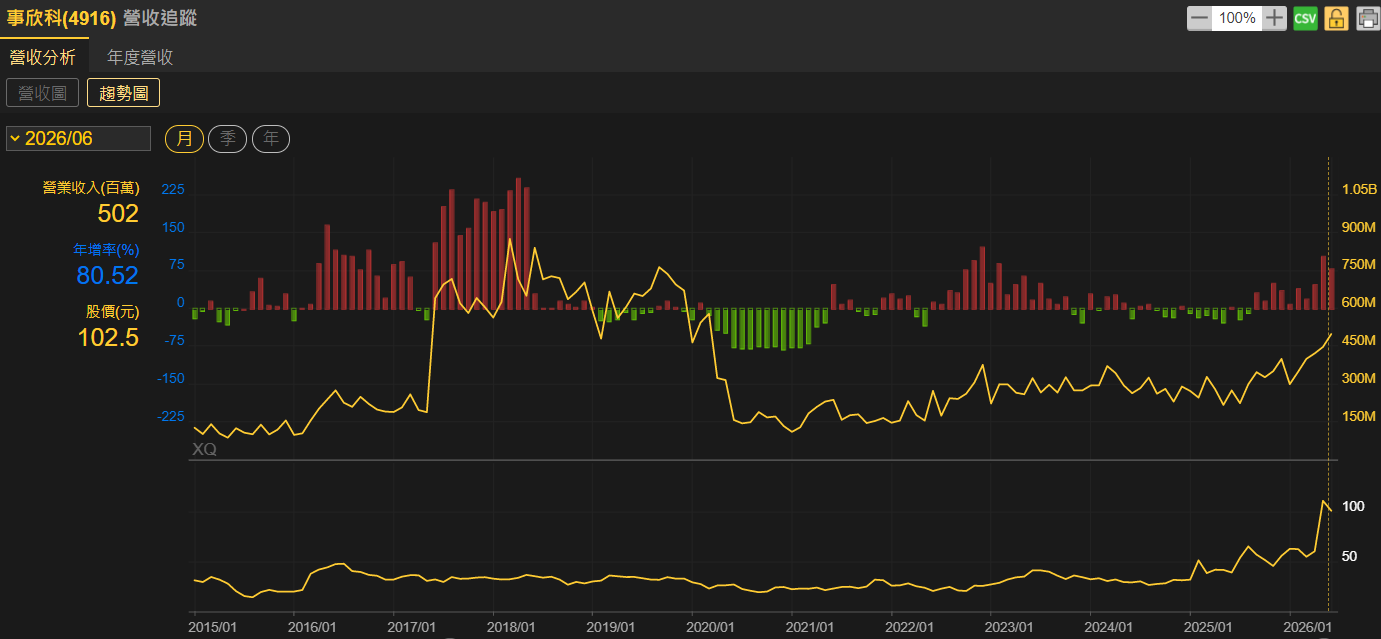Export data with the CSV icon
Image resolution: width=1381 pixels, height=639 pixels.
click(x=1305, y=18)
